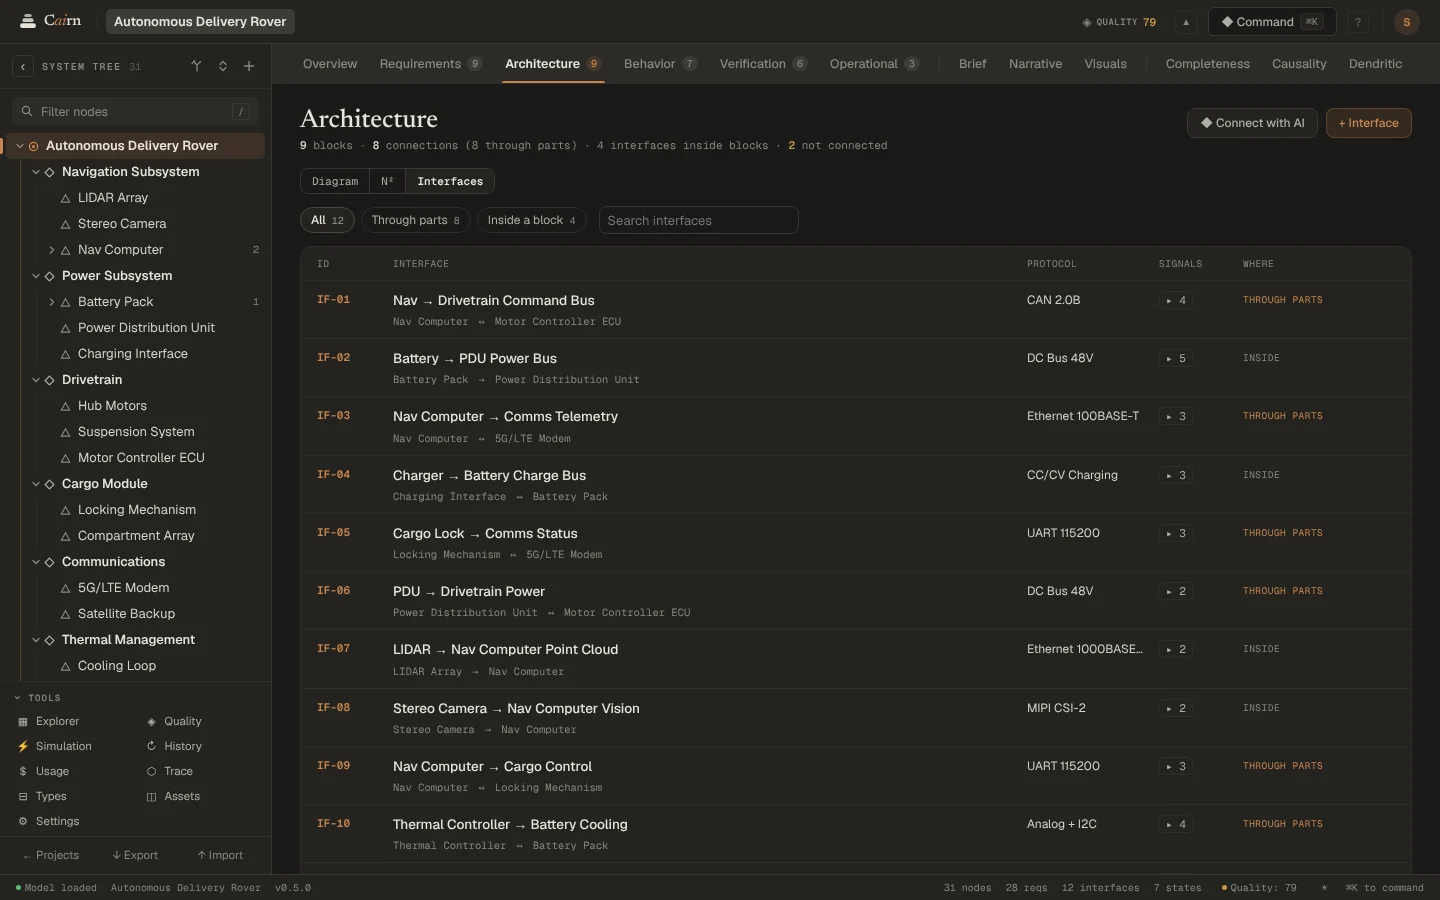Image resolution: width=1440 pixels, height=900 pixels.
Task: Click Export in sidebar footer
Action: 135,855
